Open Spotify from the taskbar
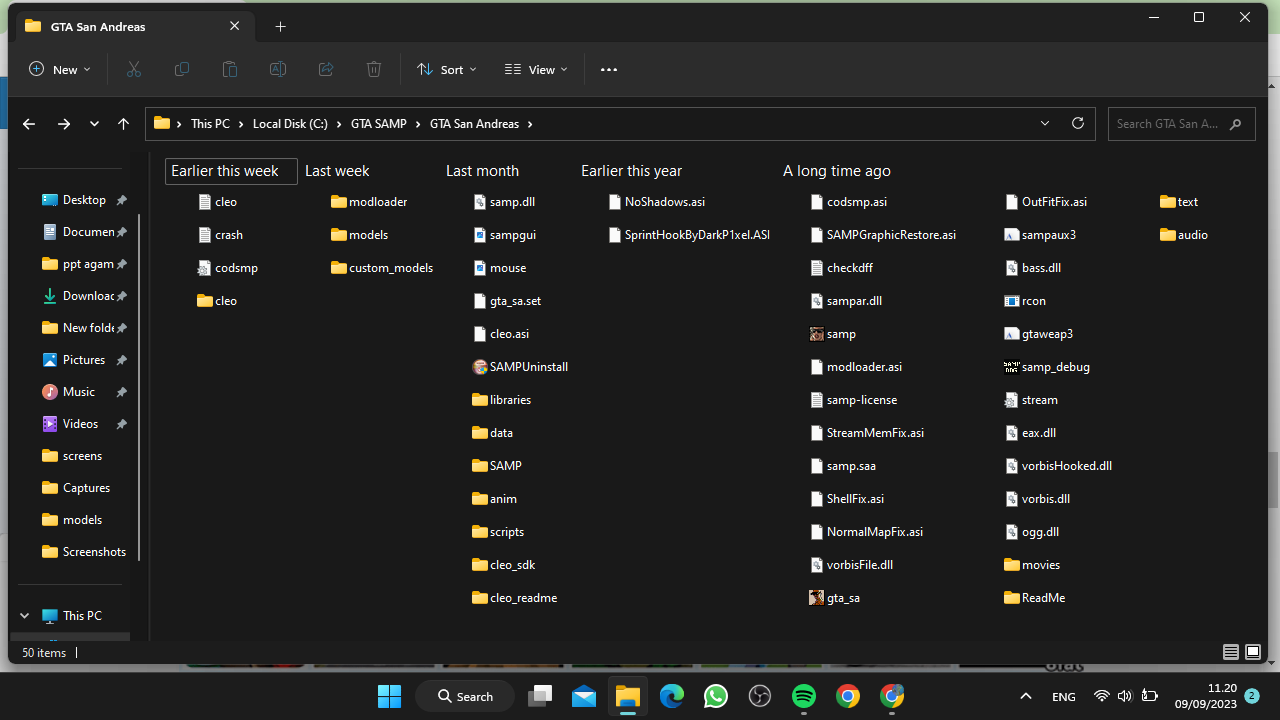 coord(803,696)
